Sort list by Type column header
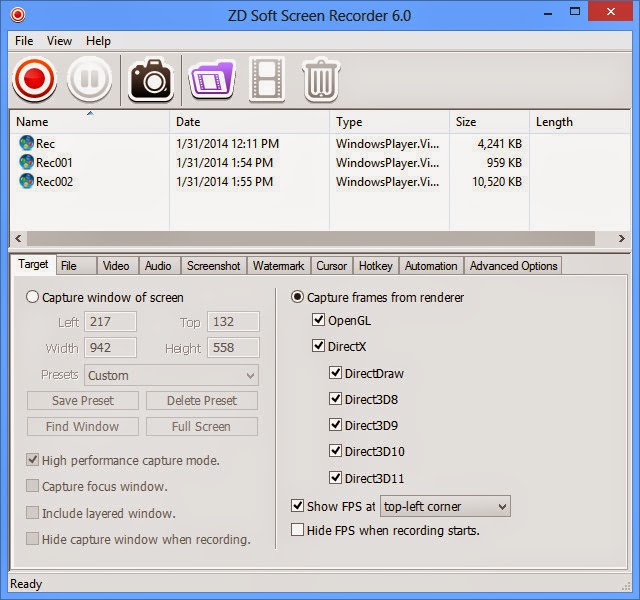 click(389, 122)
